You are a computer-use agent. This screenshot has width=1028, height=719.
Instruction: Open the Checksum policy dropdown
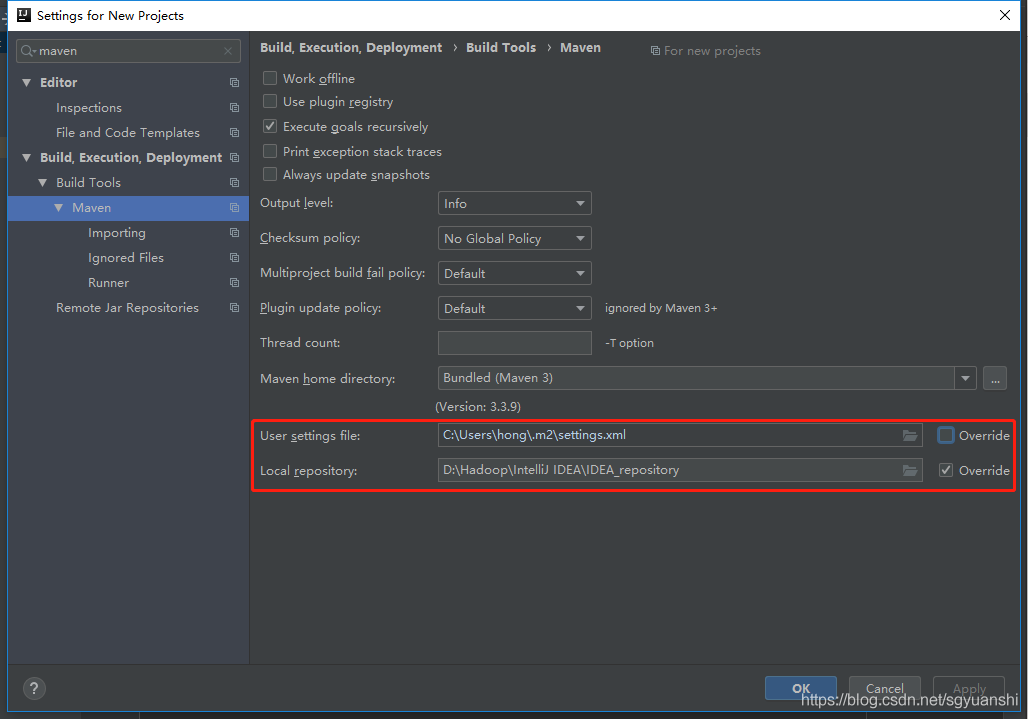click(514, 238)
